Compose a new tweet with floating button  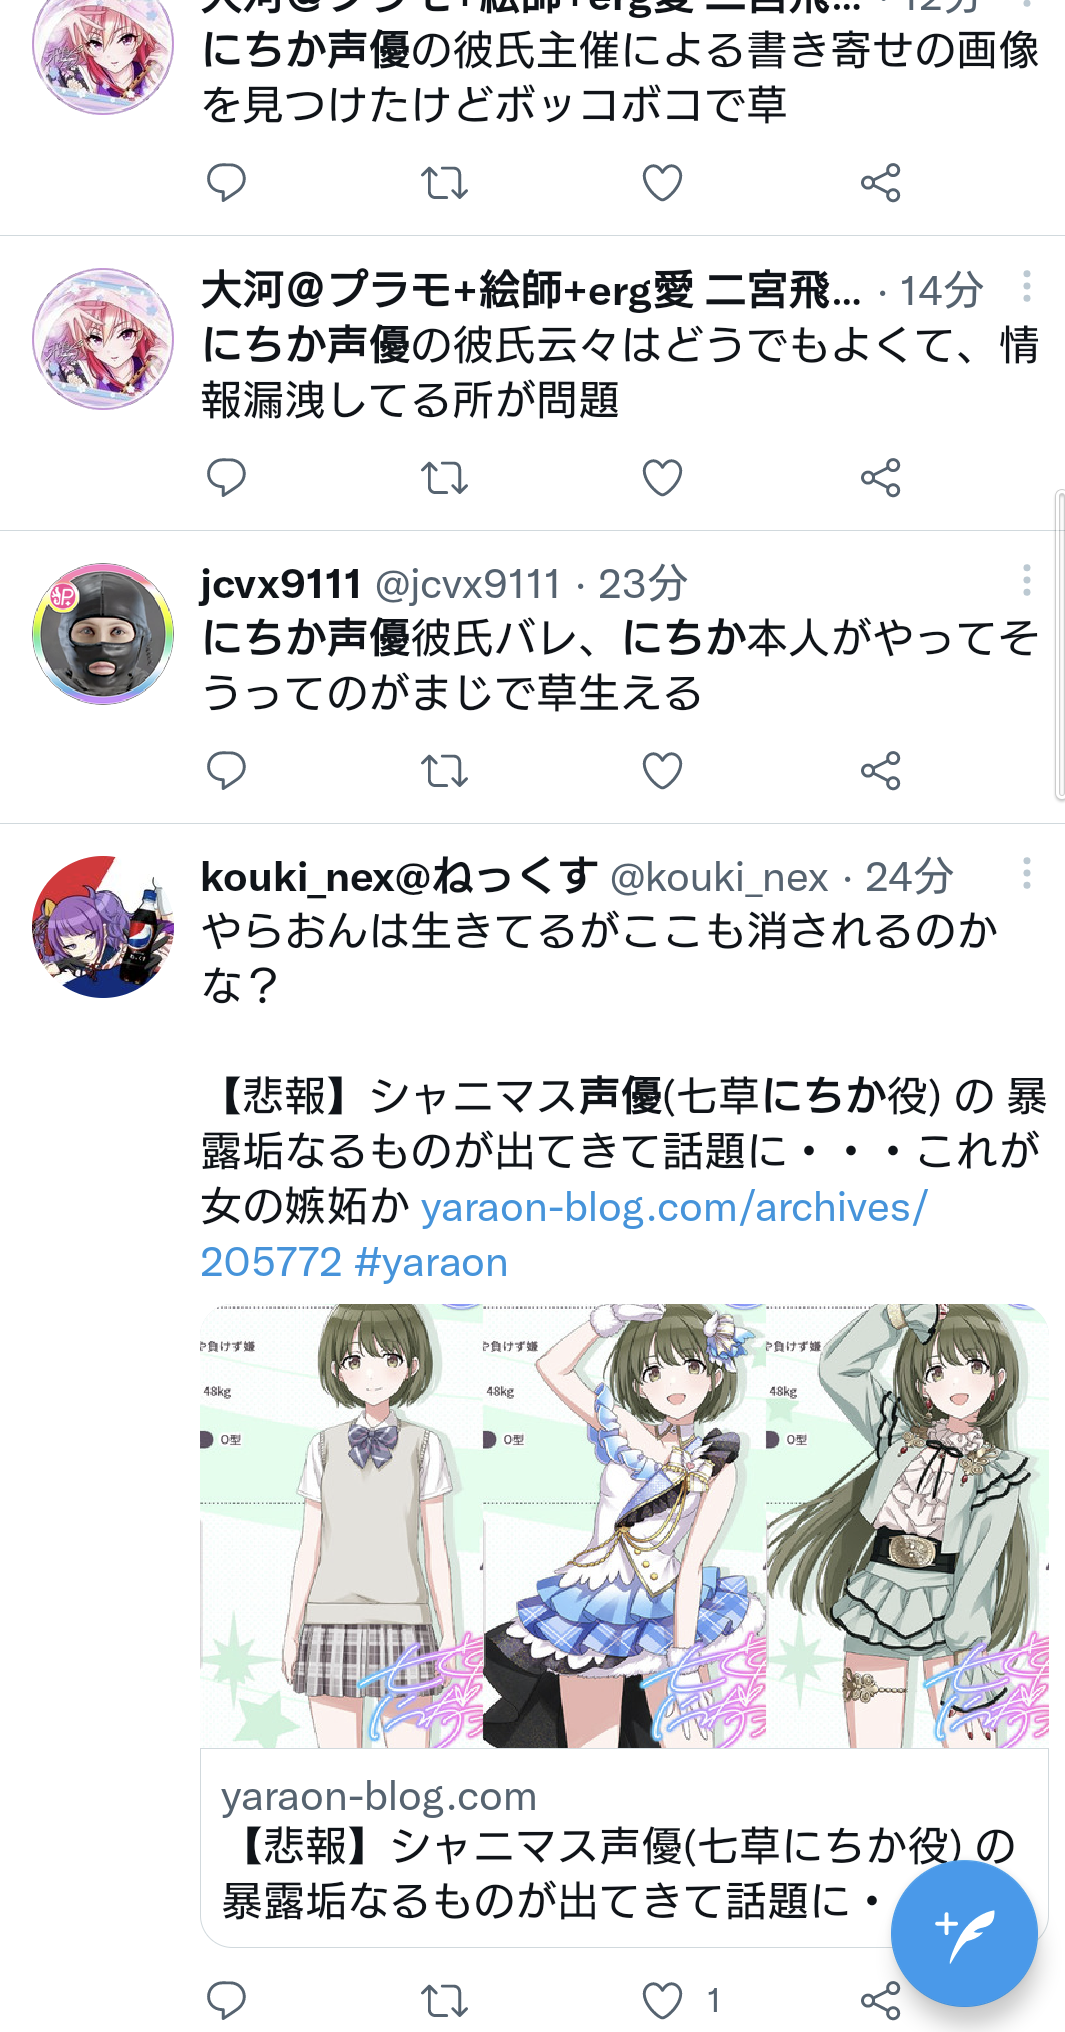click(964, 1934)
